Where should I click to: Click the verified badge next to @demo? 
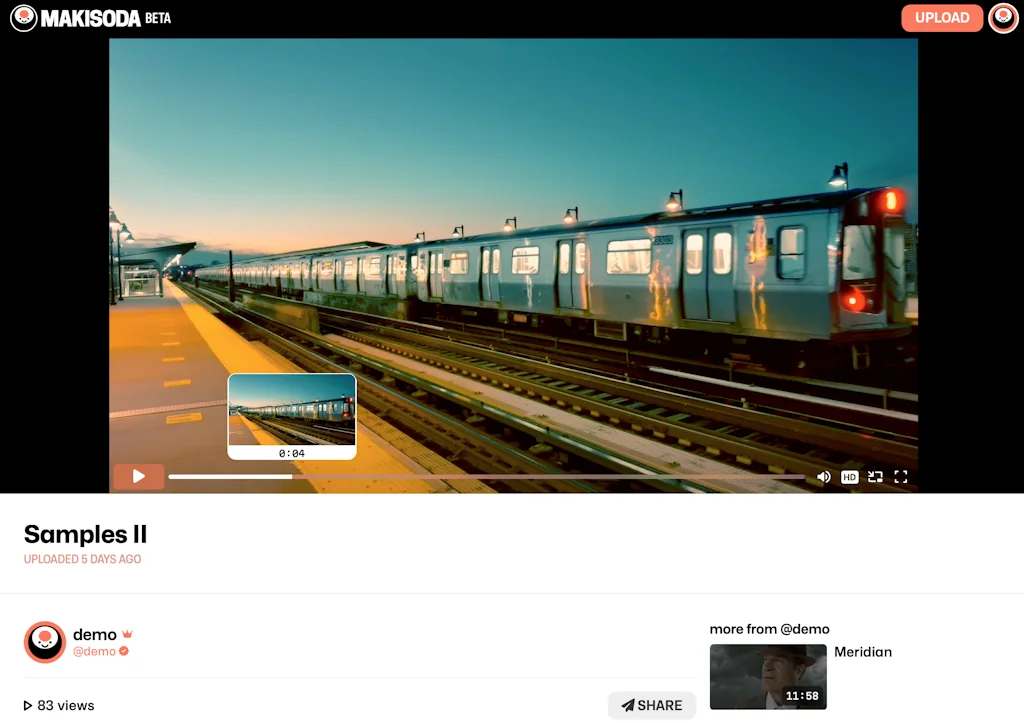point(123,650)
